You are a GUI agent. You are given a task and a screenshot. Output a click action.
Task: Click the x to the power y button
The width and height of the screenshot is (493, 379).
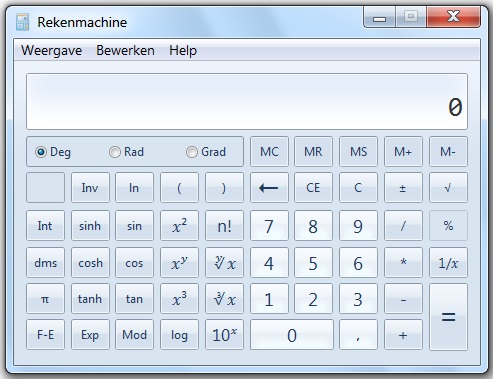[179, 263]
